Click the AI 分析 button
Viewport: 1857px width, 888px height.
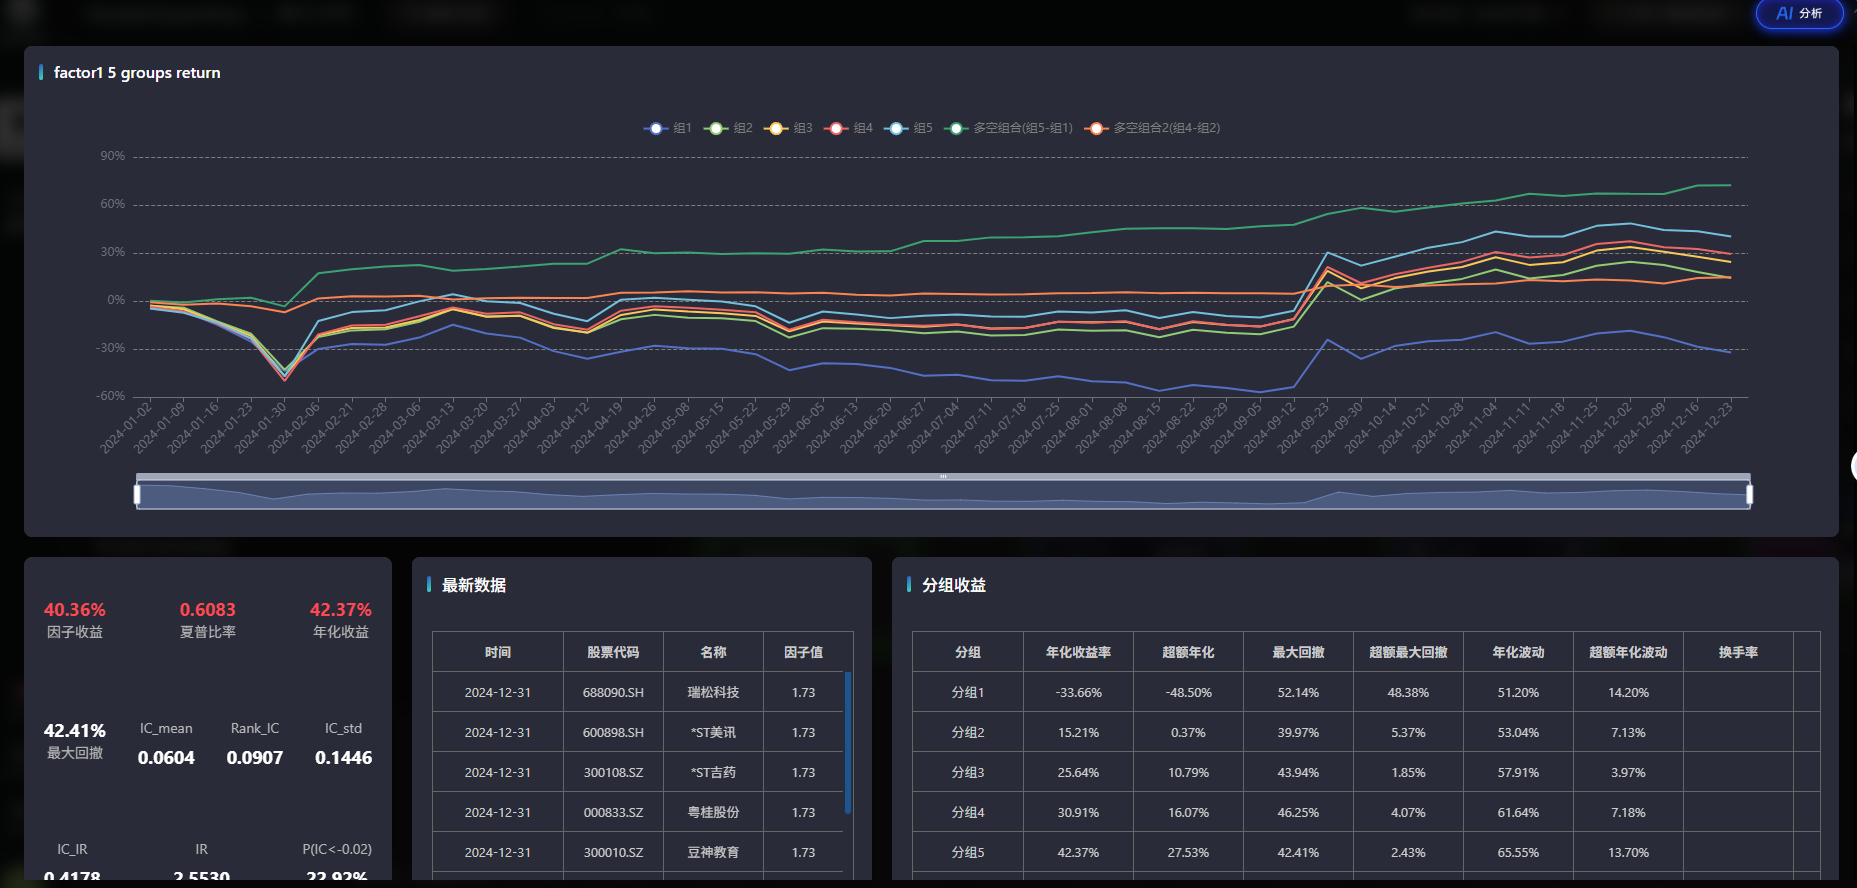[1799, 14]
